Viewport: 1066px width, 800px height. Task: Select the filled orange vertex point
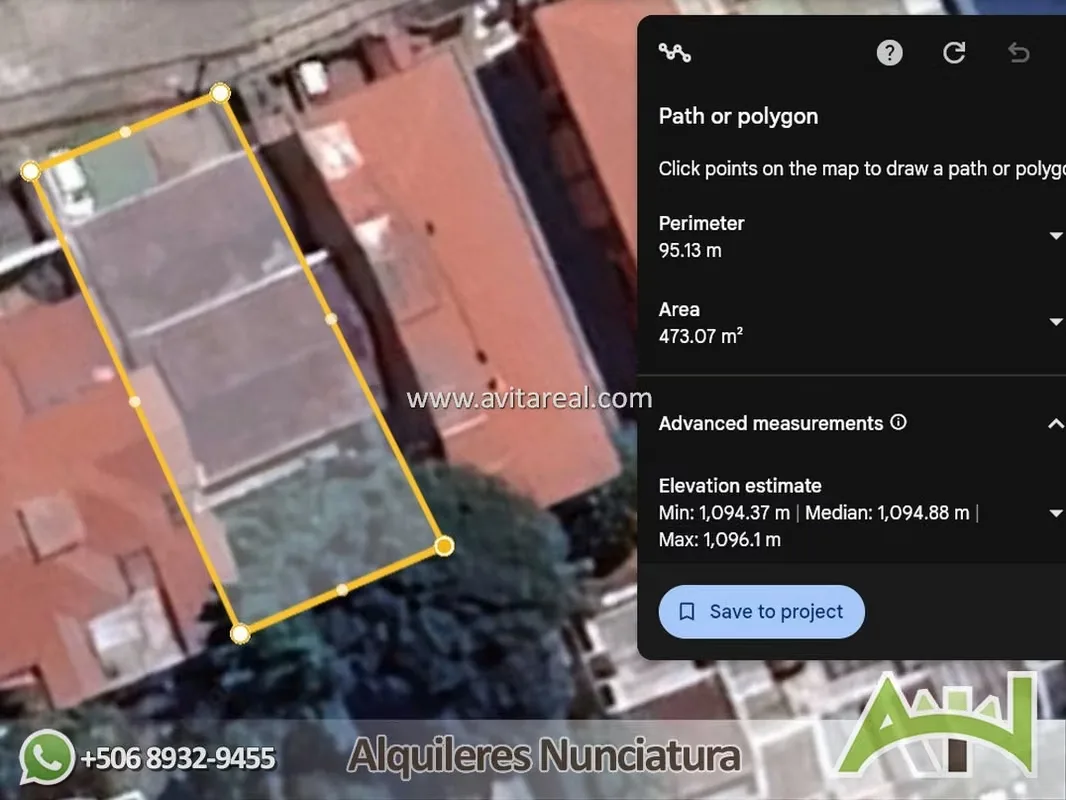pos(444,546)
